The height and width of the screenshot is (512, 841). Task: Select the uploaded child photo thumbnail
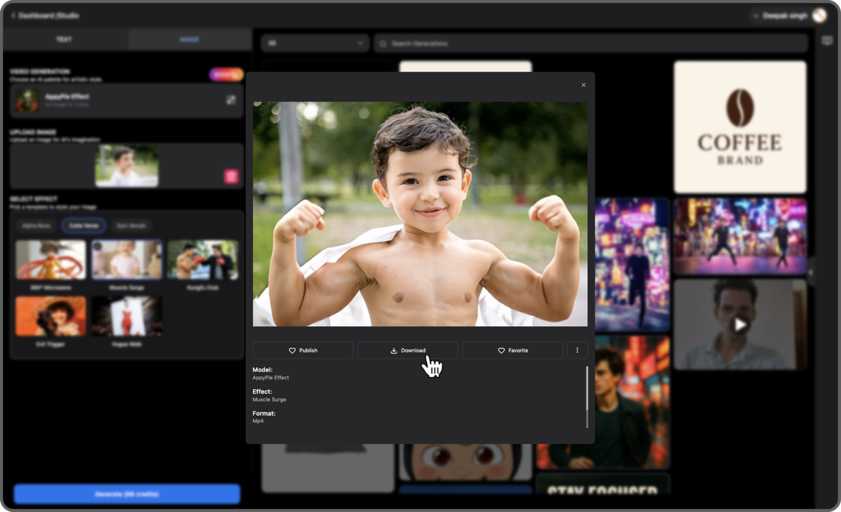(x=127, y=166)
